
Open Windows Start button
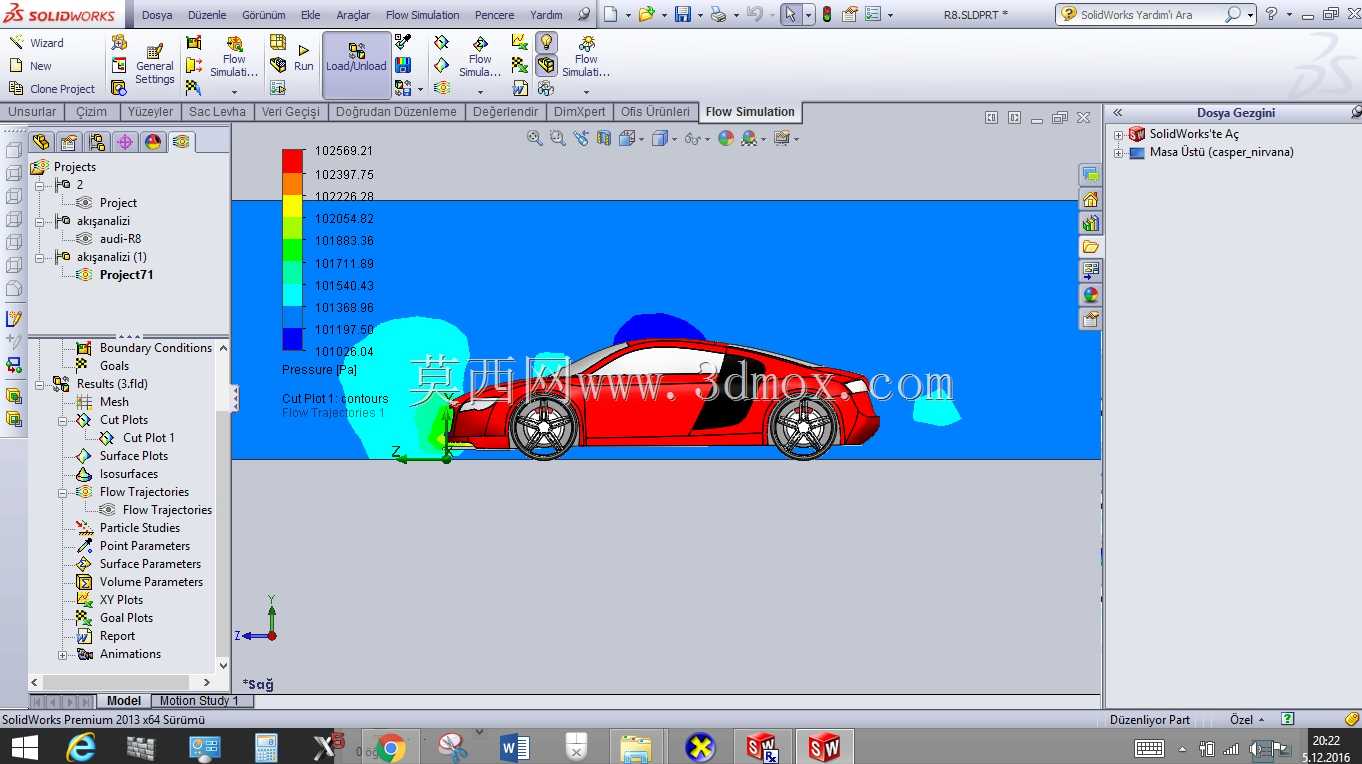(24, 747)
